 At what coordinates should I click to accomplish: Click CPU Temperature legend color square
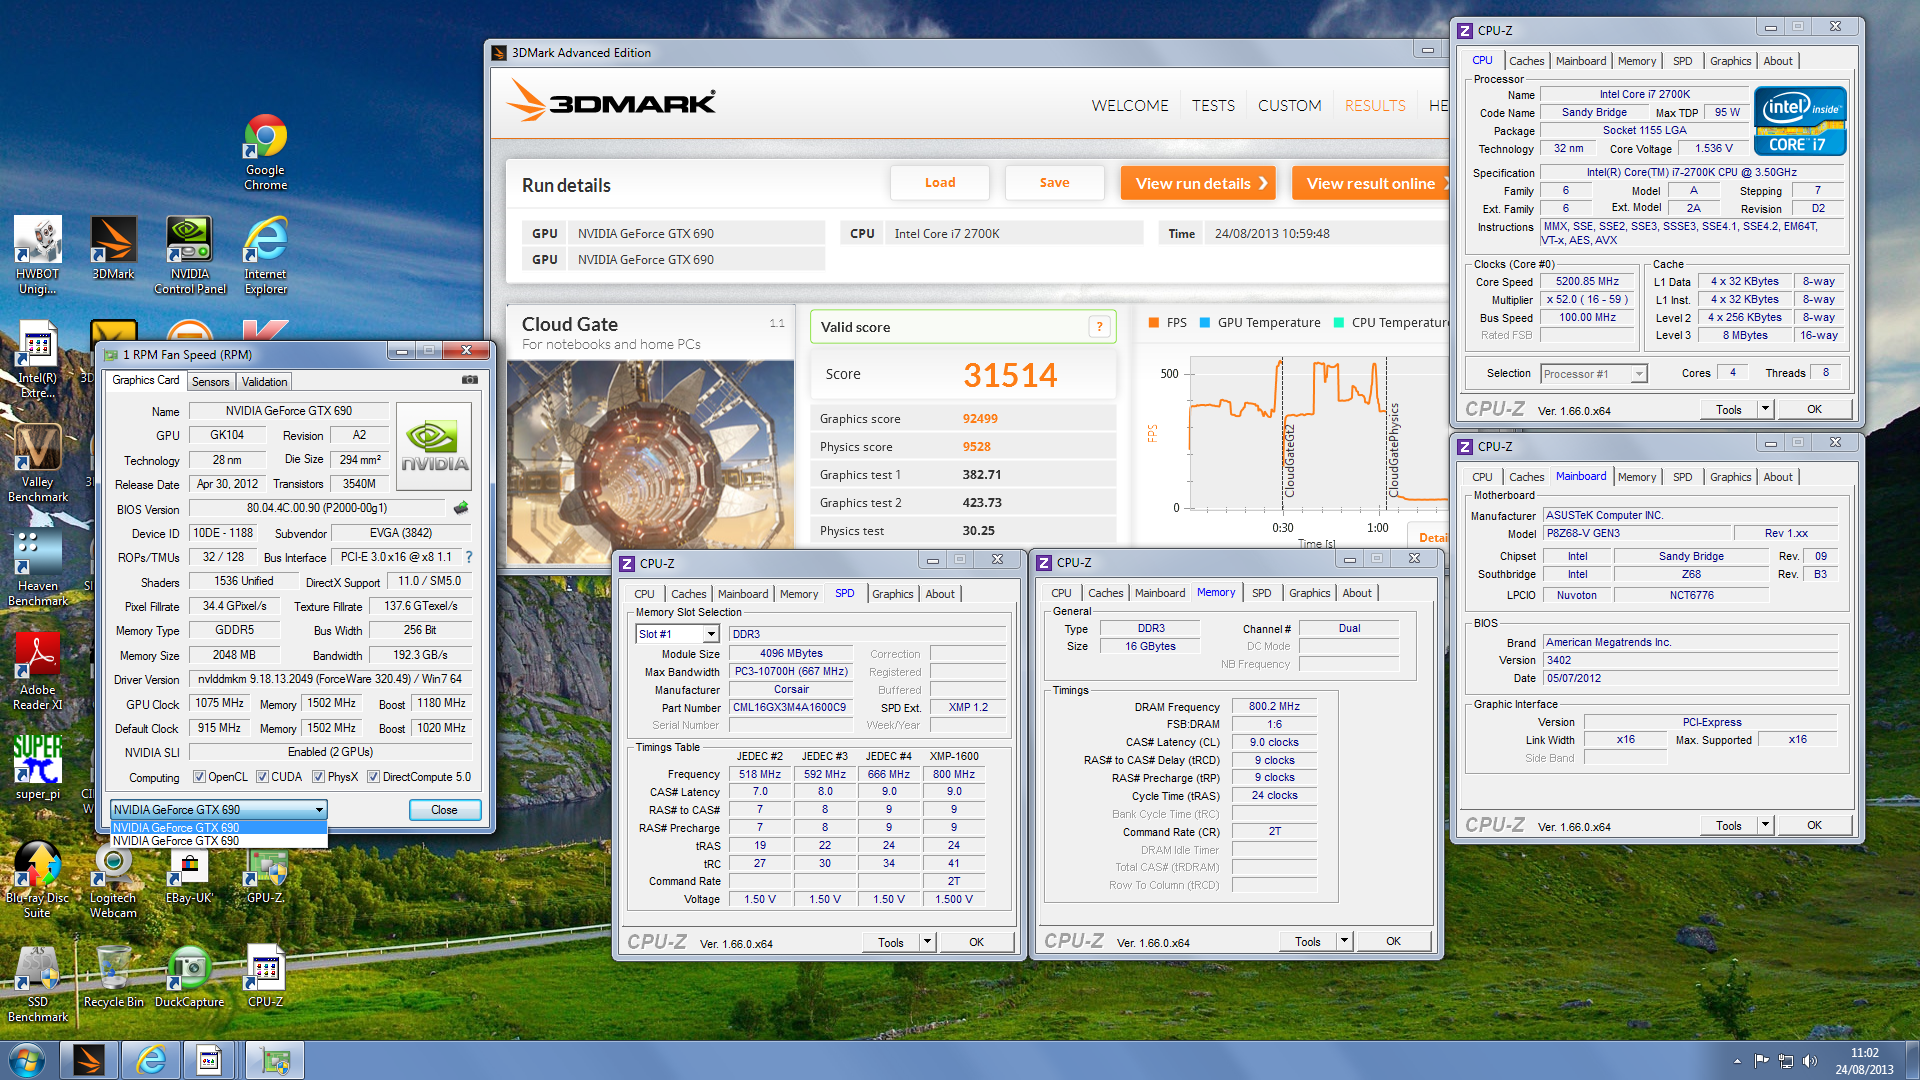(1339, 322)
